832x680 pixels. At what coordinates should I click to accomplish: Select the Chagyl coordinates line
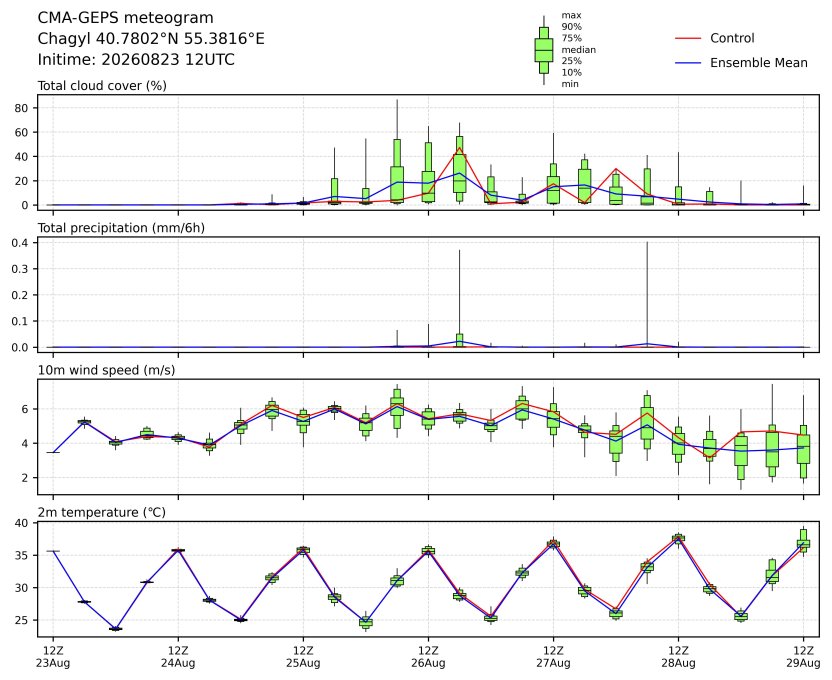[151, 39]
